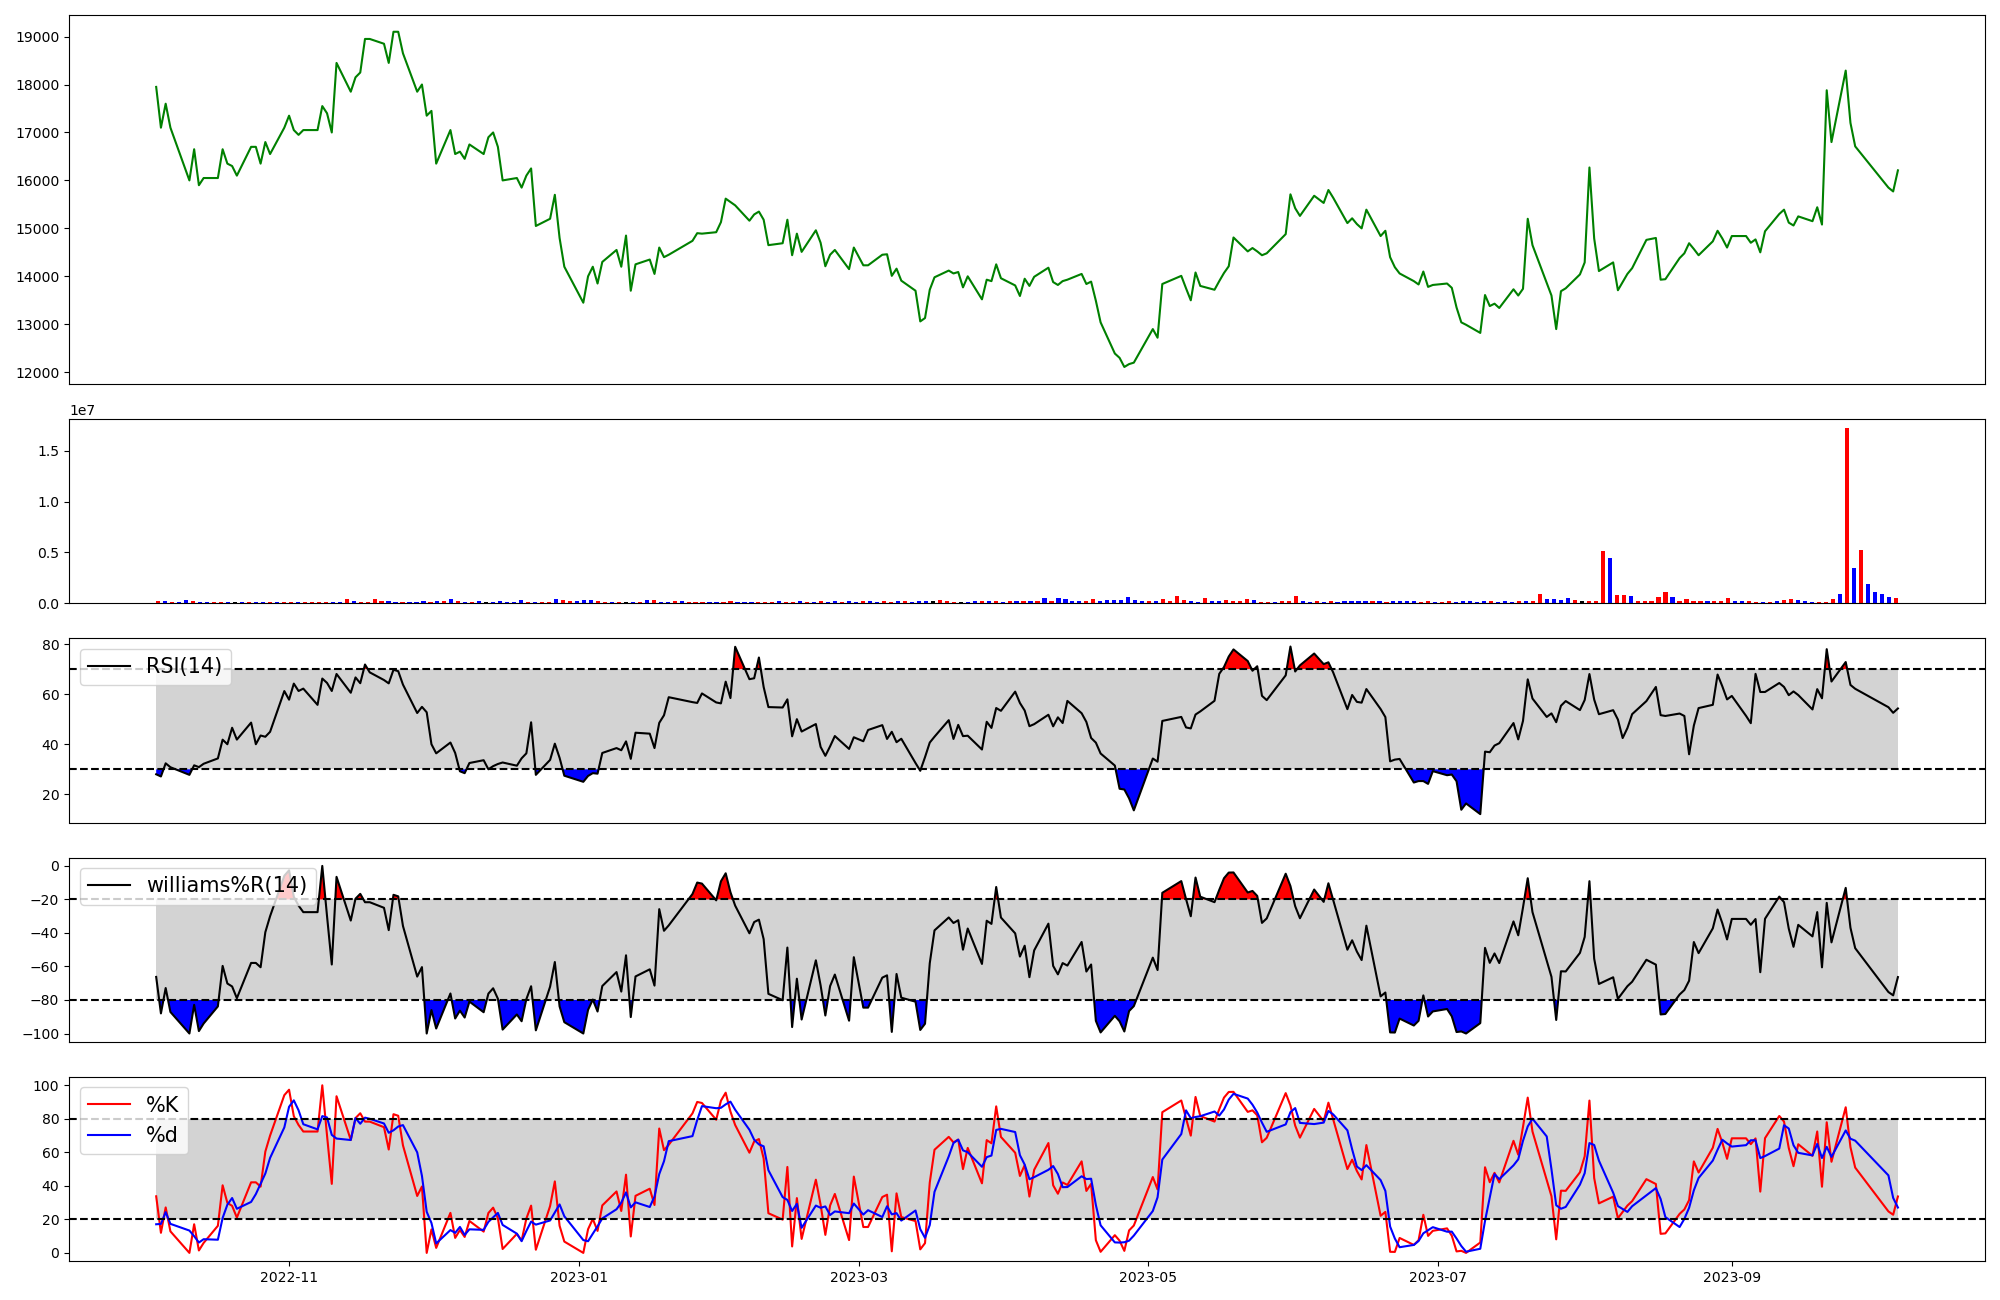The height and width of the screenshot is (1300, 2000).
Task: Click the 12000 price axis label
Action: [x=38, y=373]
